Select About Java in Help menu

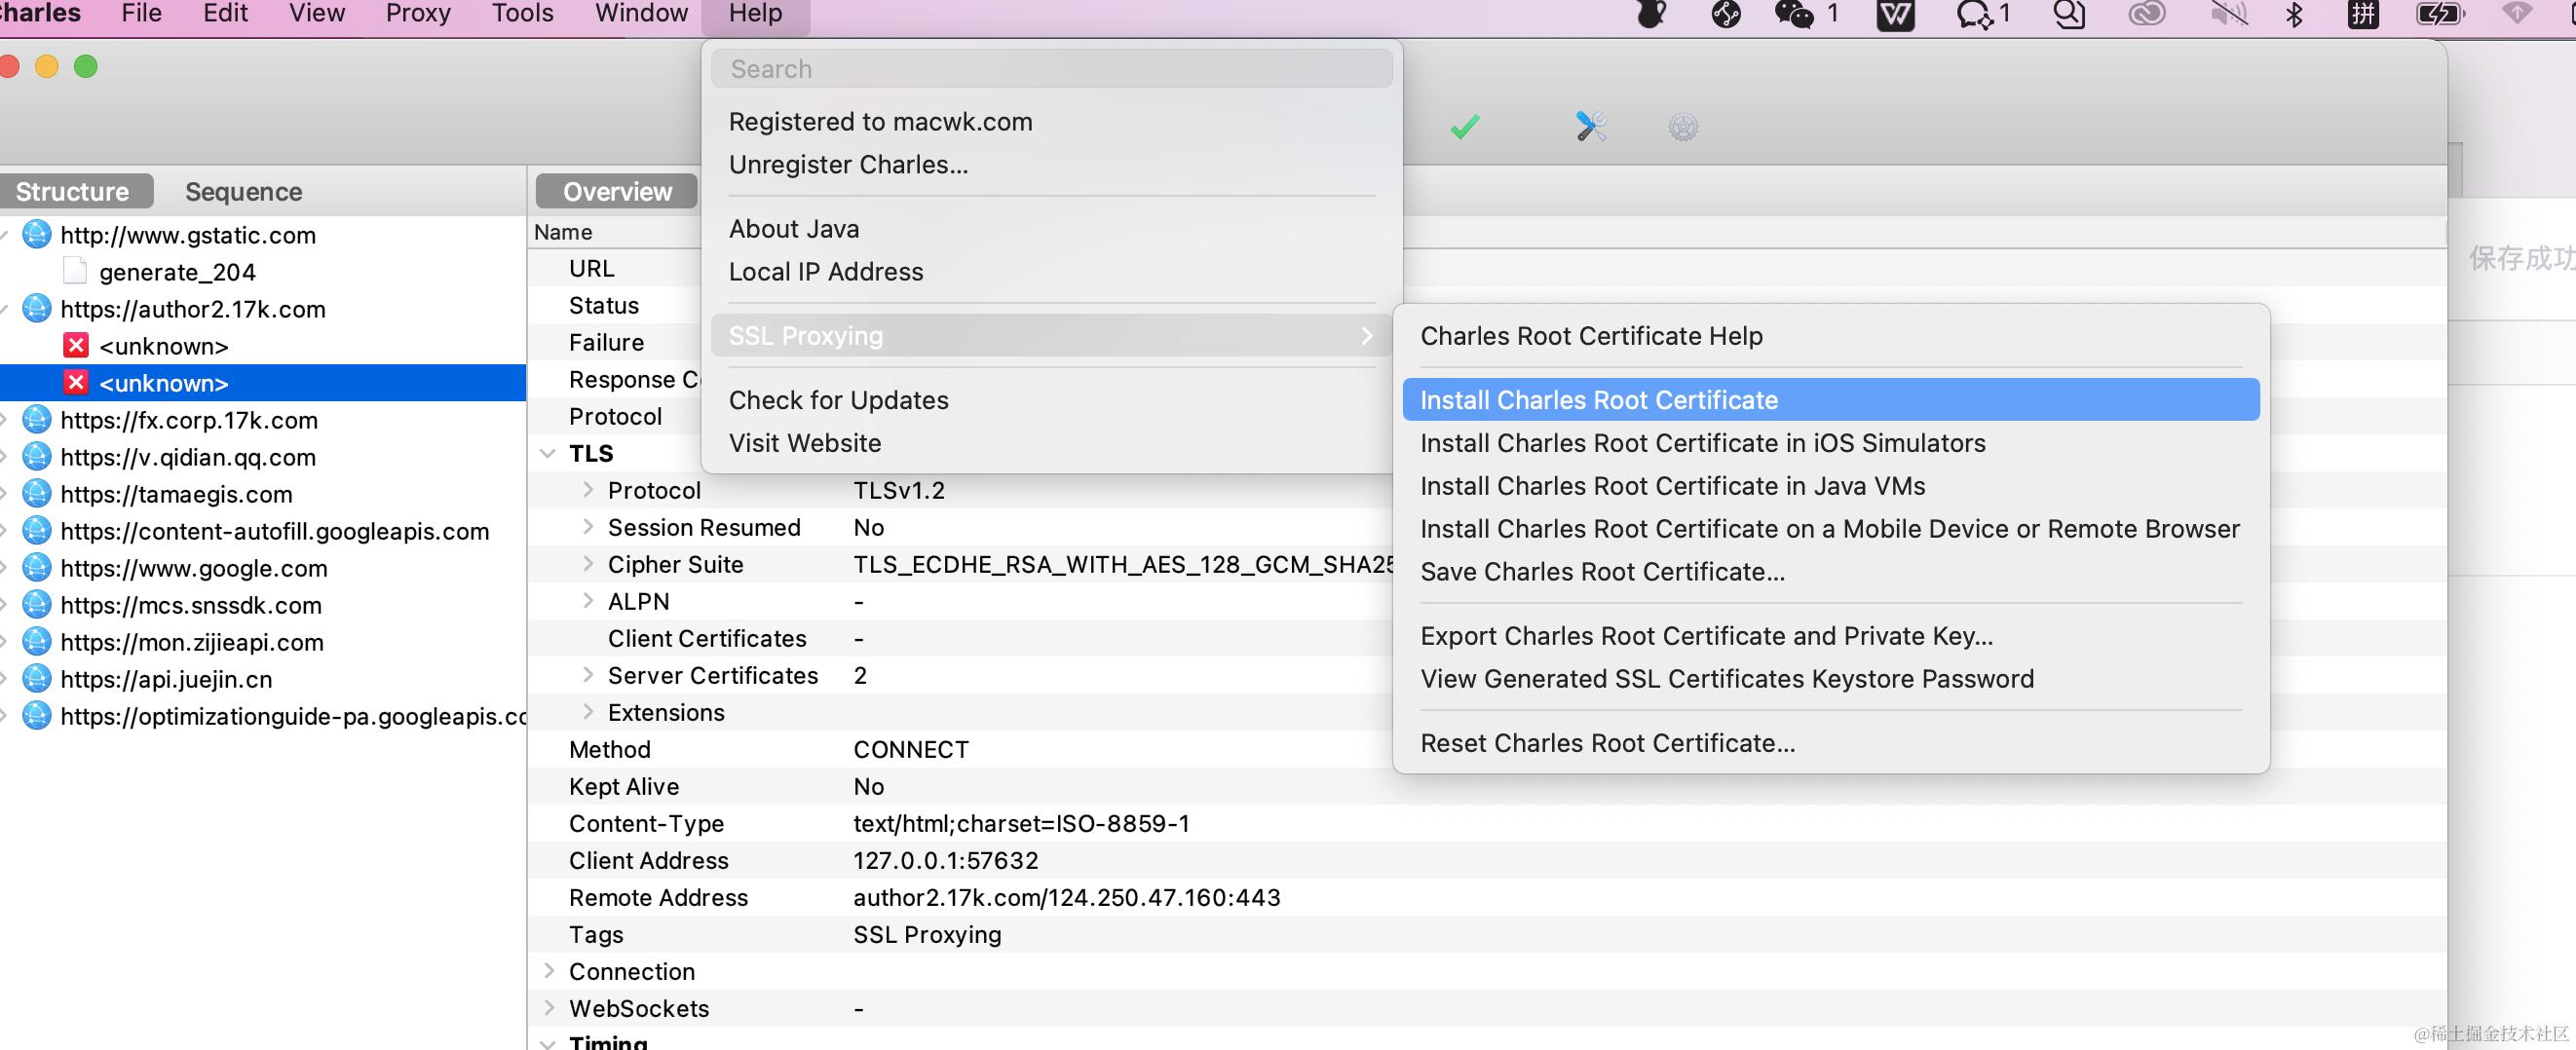(1051, 229)
